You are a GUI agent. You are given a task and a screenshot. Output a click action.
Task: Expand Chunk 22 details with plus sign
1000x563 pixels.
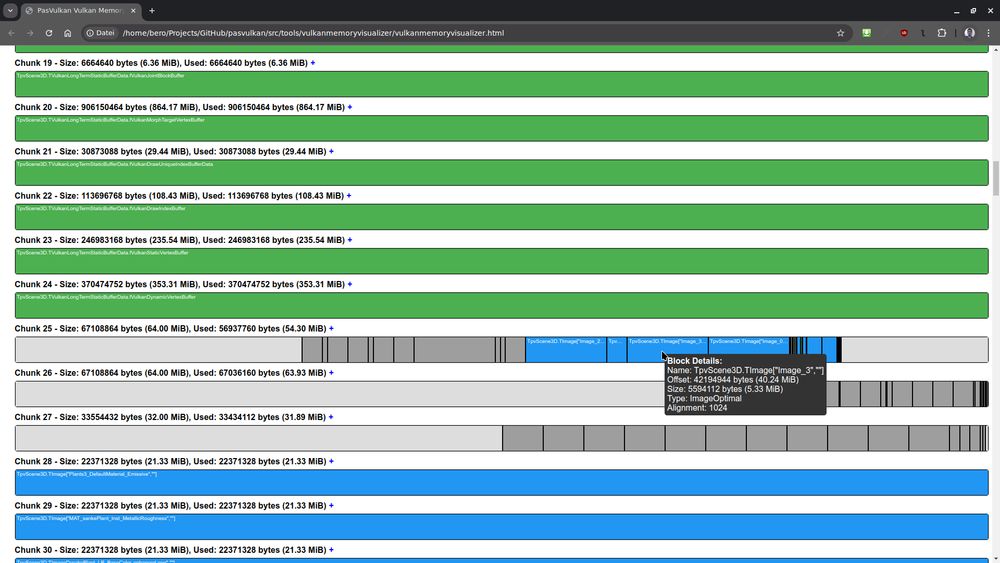point(349,196)
